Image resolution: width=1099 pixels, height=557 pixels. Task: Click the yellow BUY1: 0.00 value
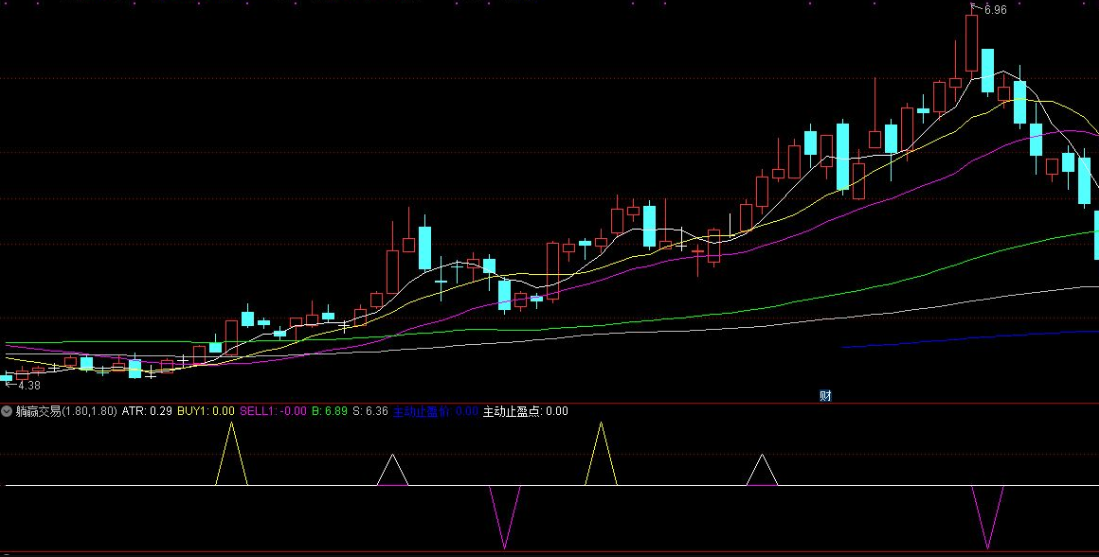[205, 411]
